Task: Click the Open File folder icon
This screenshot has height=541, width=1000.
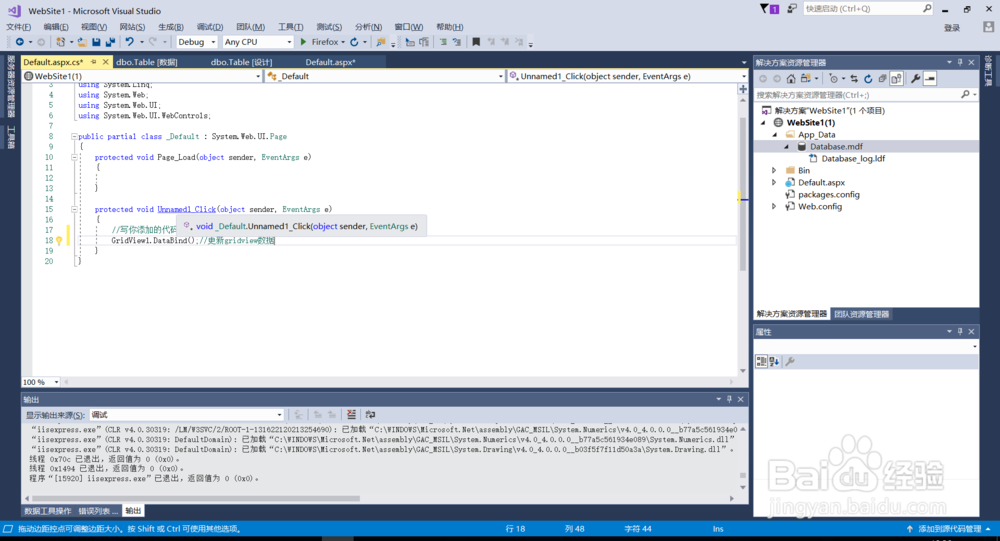Action: 82,42
